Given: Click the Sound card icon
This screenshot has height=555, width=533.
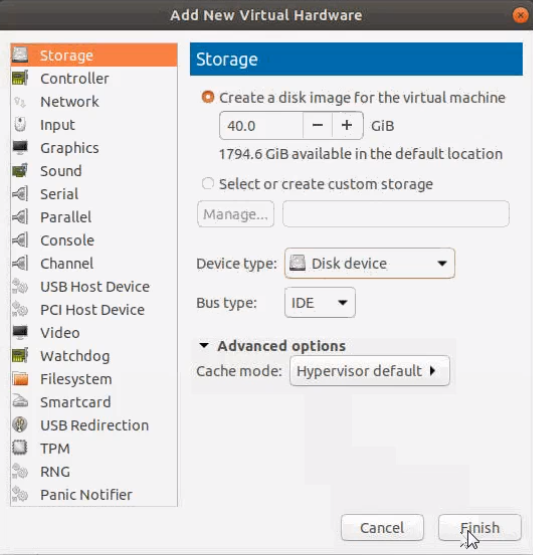Looking at the screenshot, I should coord(20,171).
